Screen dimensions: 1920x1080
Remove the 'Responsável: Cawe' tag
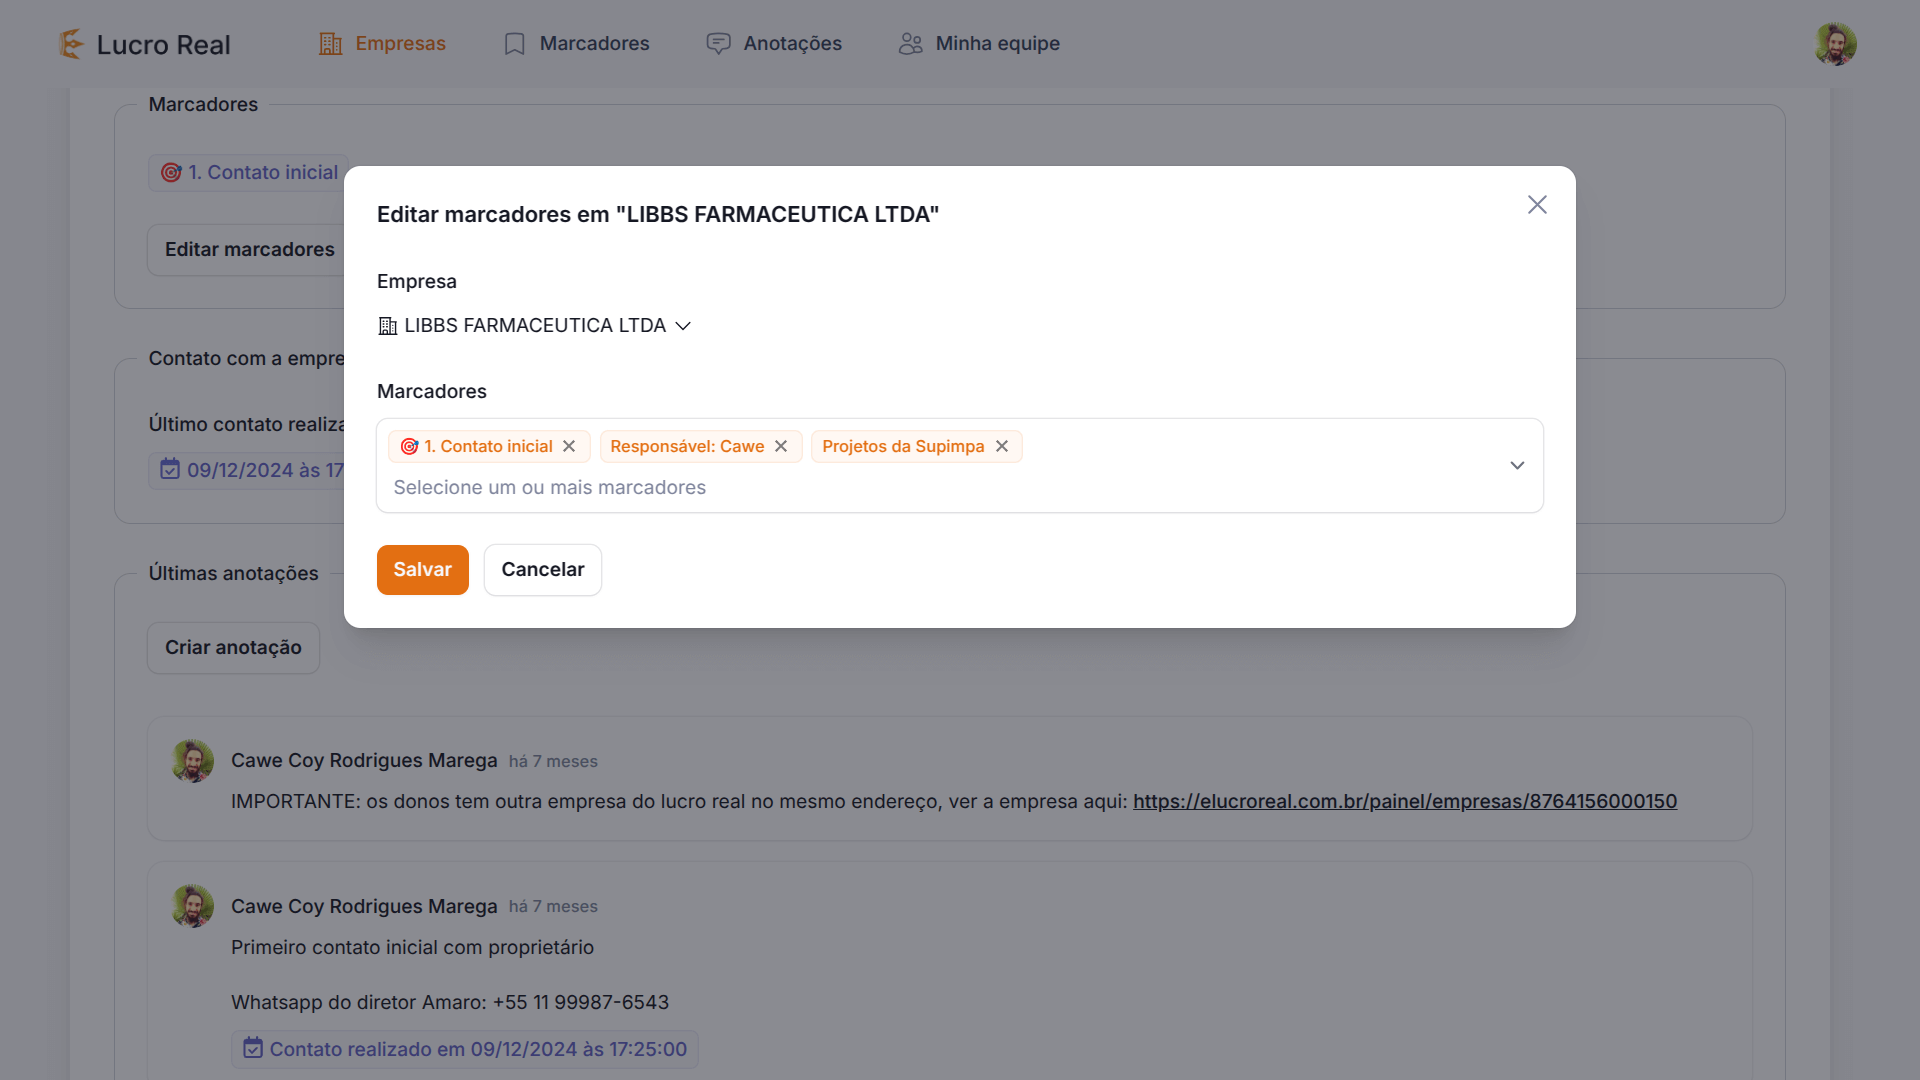[x=781, y=446]
